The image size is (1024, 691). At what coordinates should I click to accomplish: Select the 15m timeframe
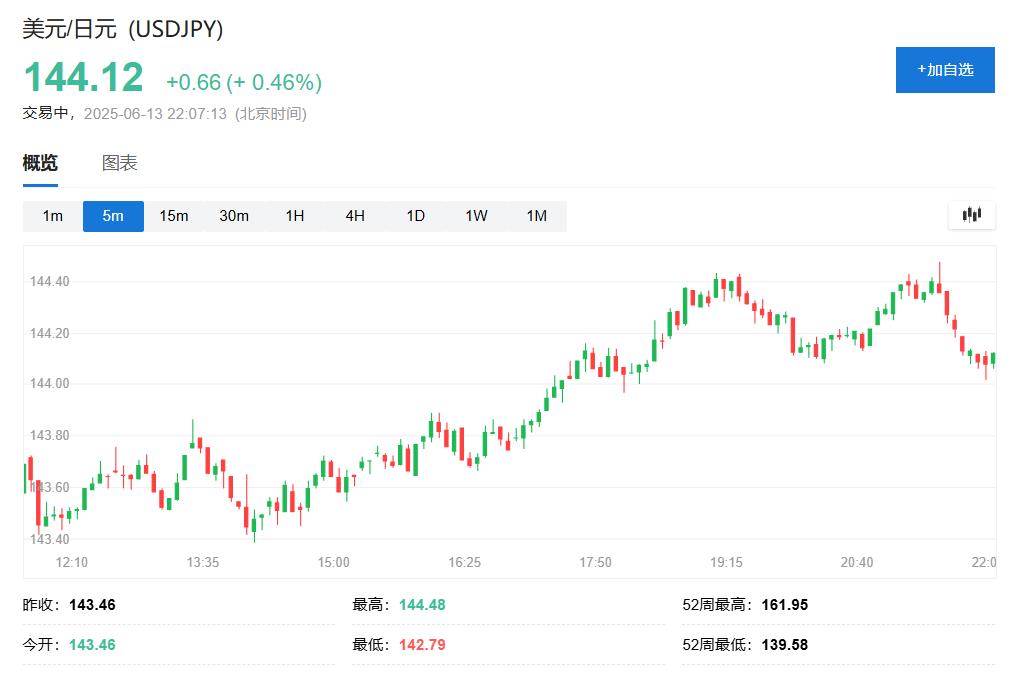174,216
